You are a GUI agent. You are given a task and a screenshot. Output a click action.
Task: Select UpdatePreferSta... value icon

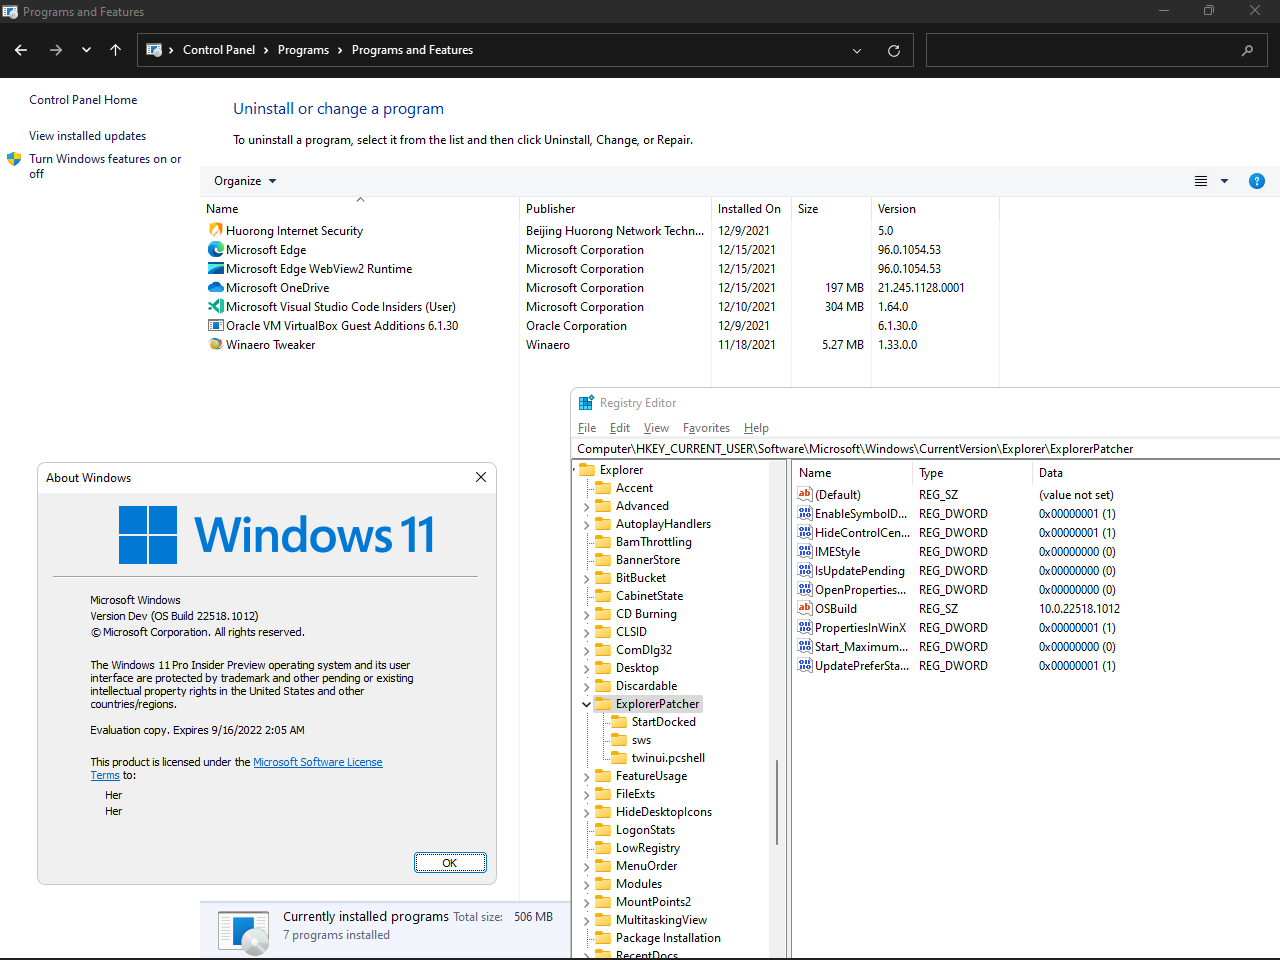805,665
